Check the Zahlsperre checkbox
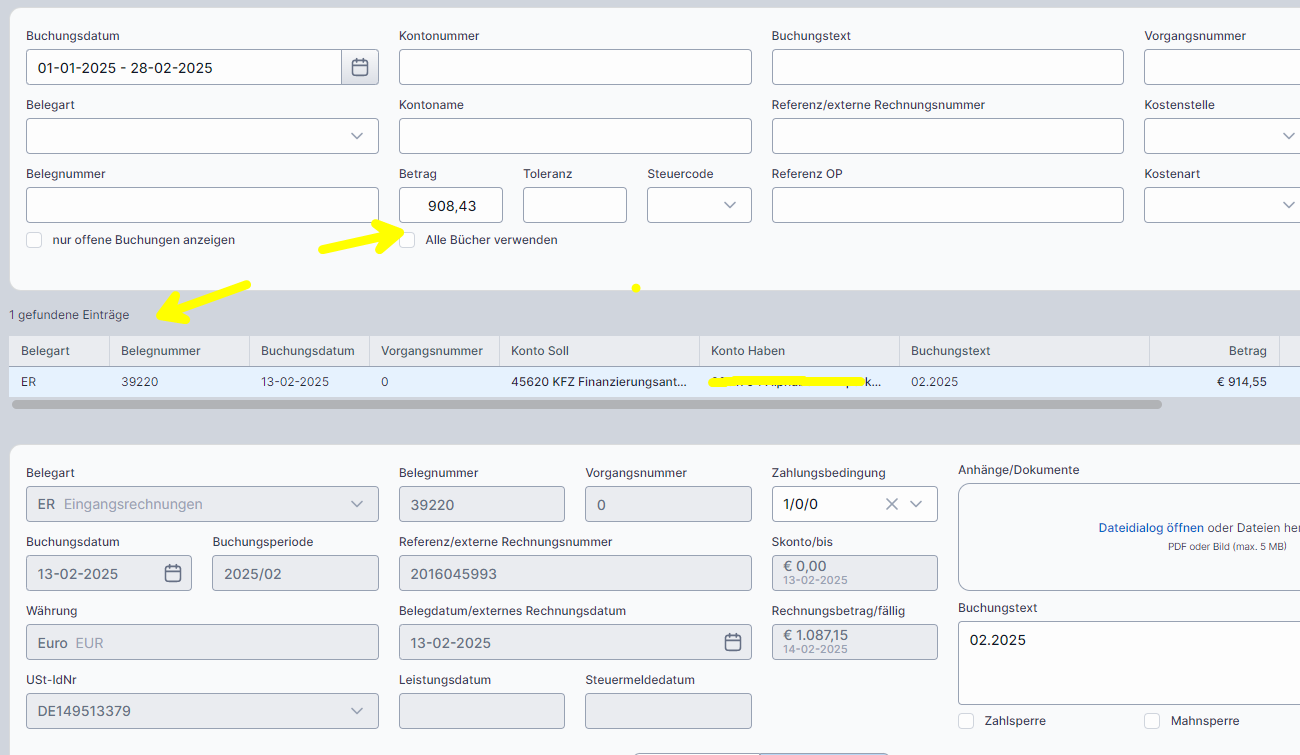The width and height of the screenshot is (1300, 755). pyautogui.click(x=966, y=721)
